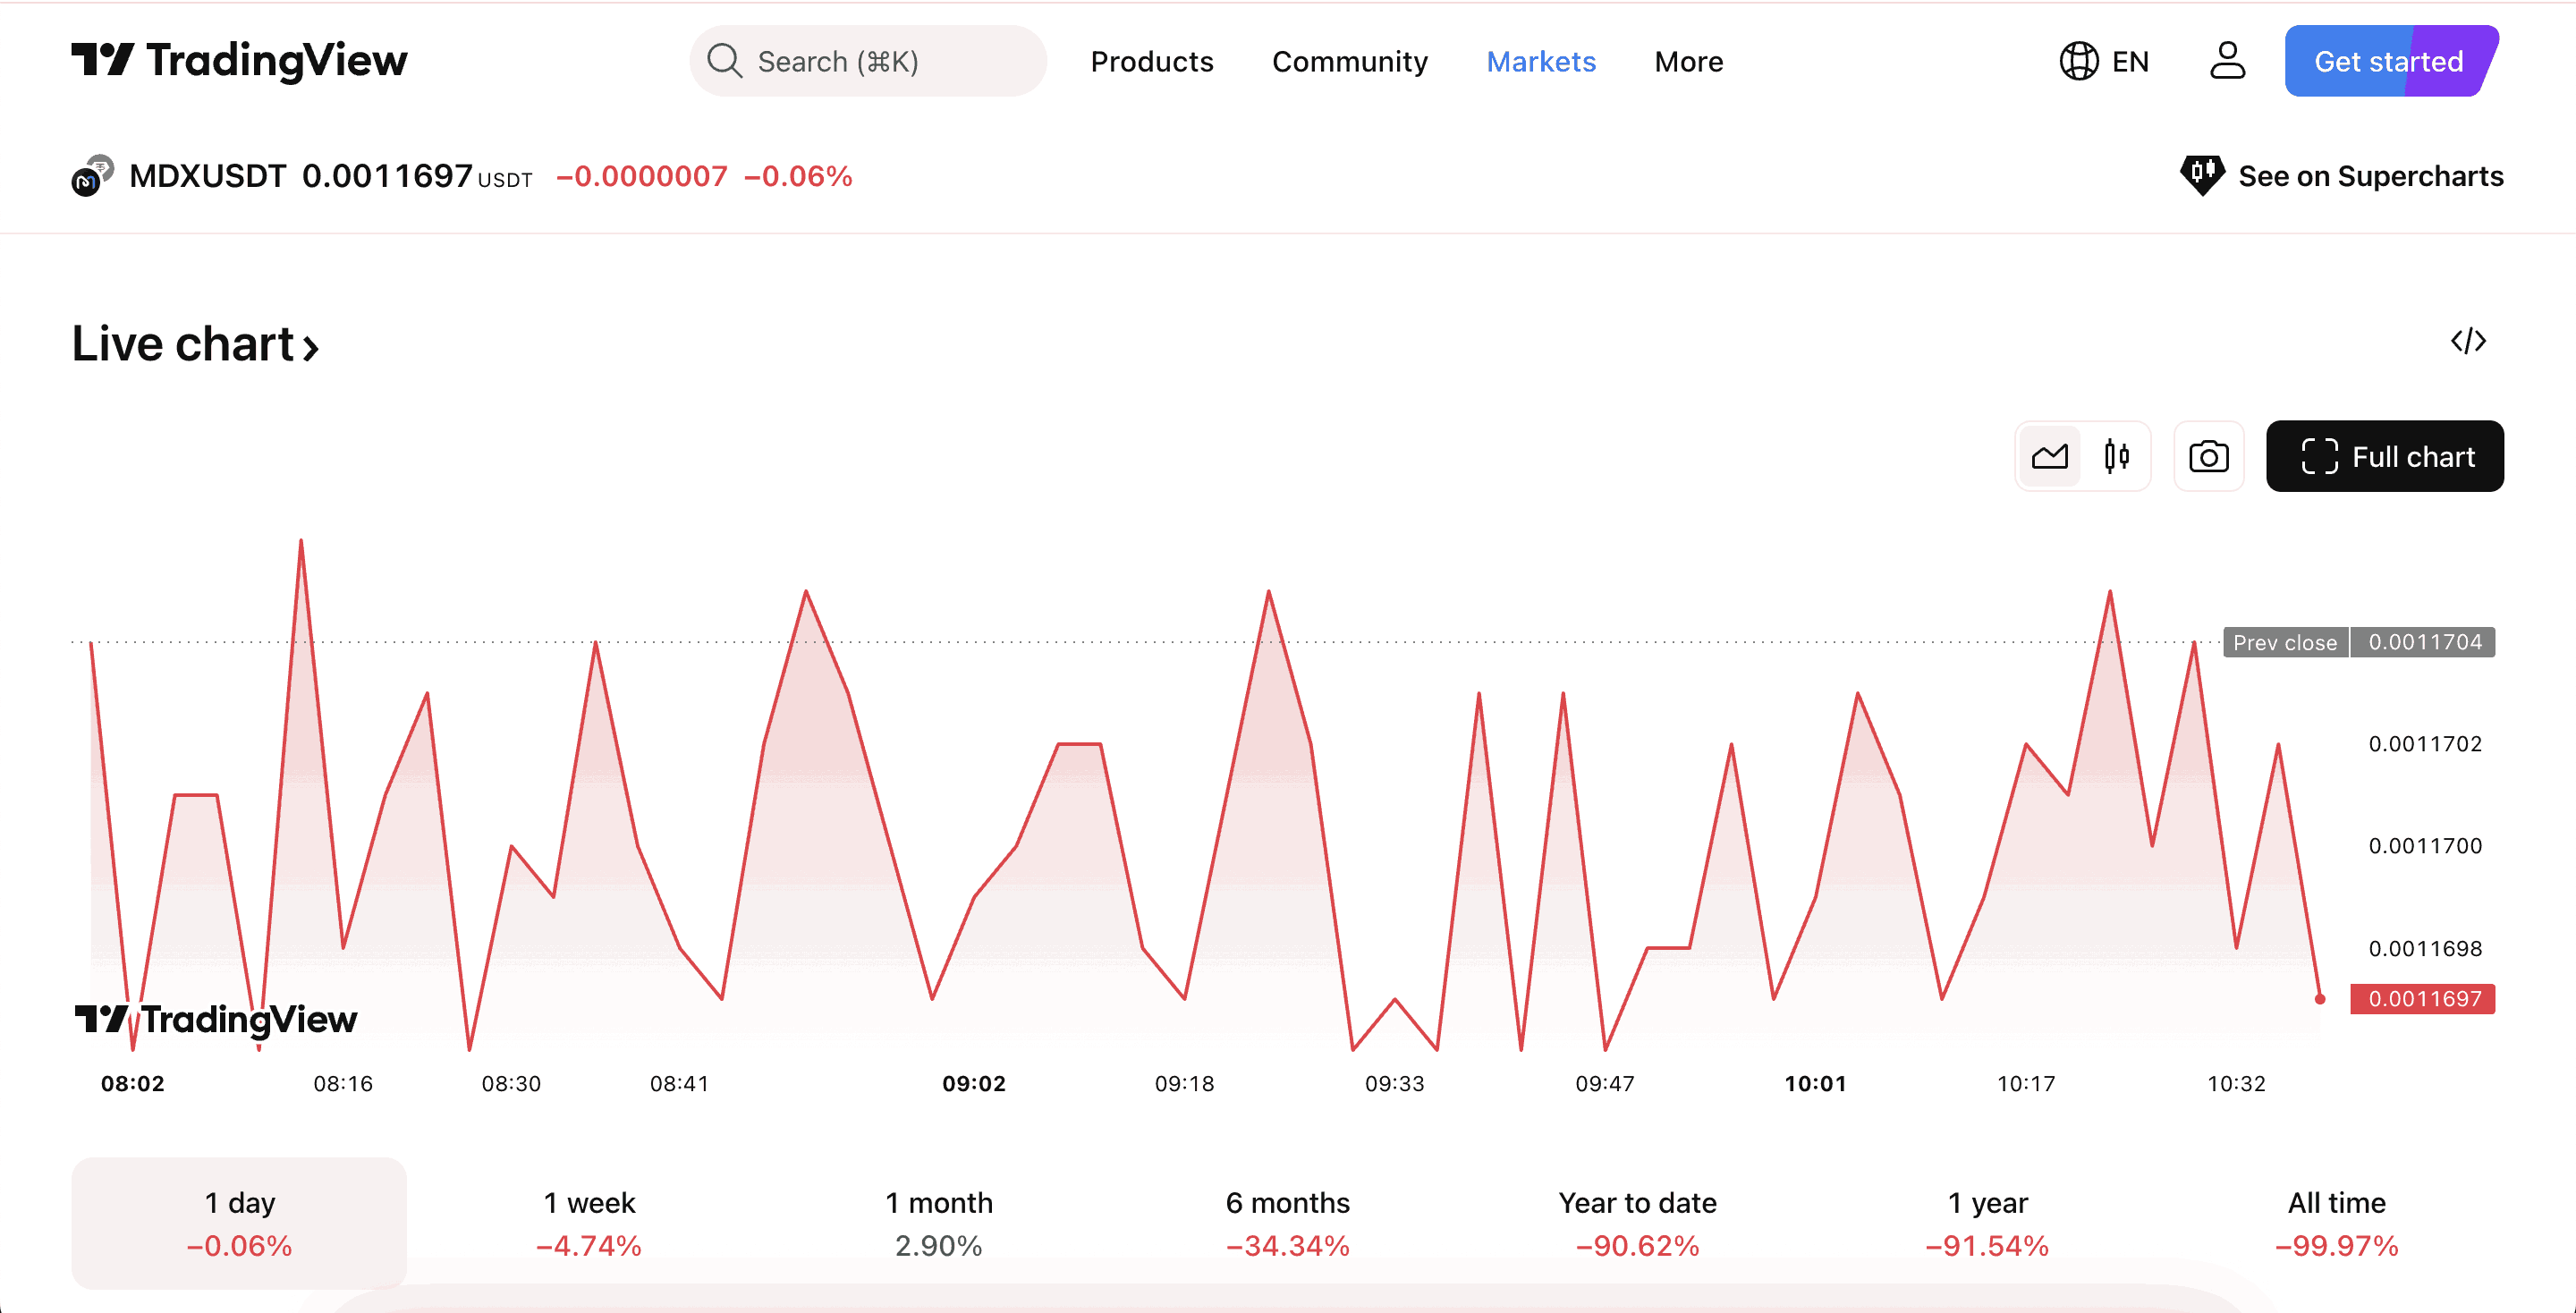Open the user profile icon
Image resolution: width=2576 pixels, height=1313 pixels.
tap(2227, 61)
